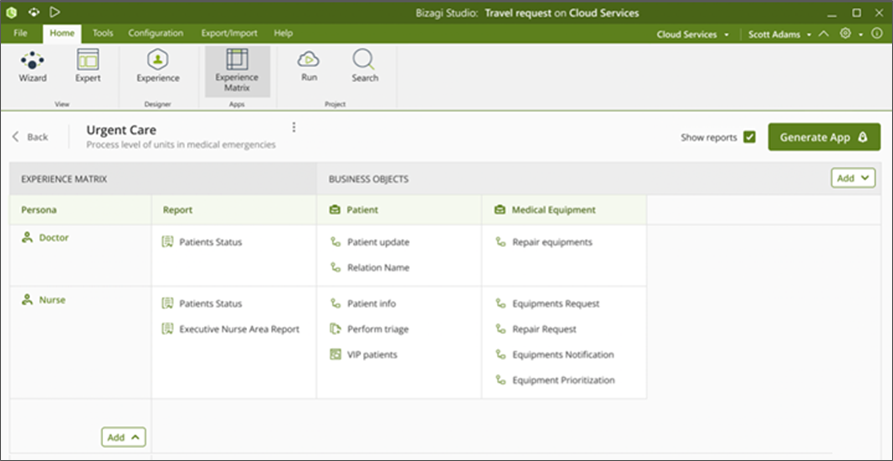
Task: Click the VIP patients icon
Action: point(335,354)
